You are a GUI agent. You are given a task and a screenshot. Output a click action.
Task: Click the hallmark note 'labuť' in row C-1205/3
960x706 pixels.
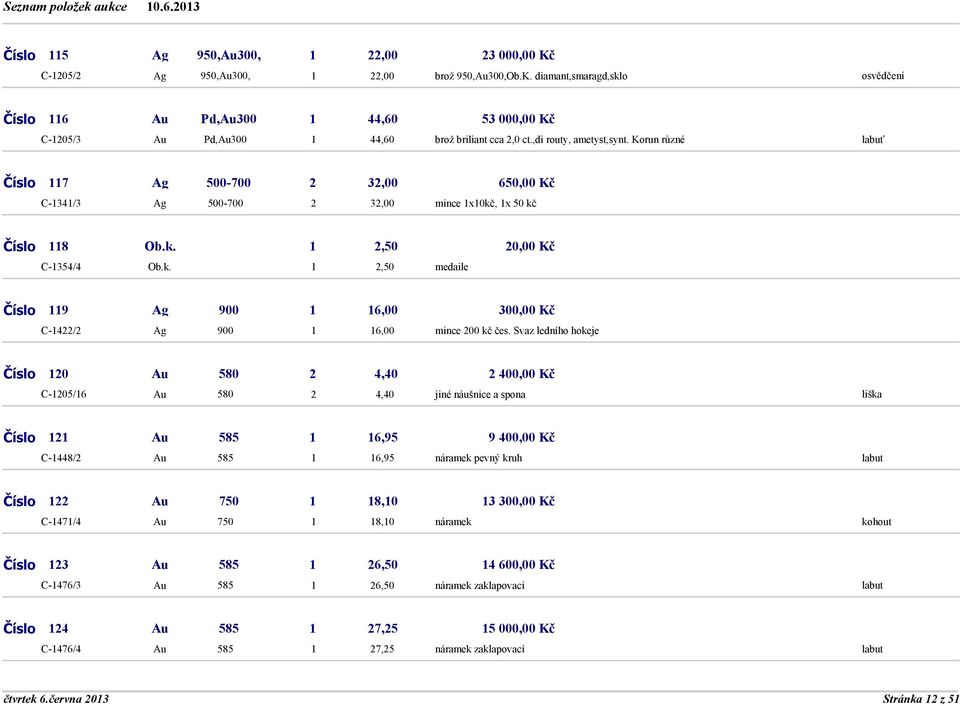[873, 140]
